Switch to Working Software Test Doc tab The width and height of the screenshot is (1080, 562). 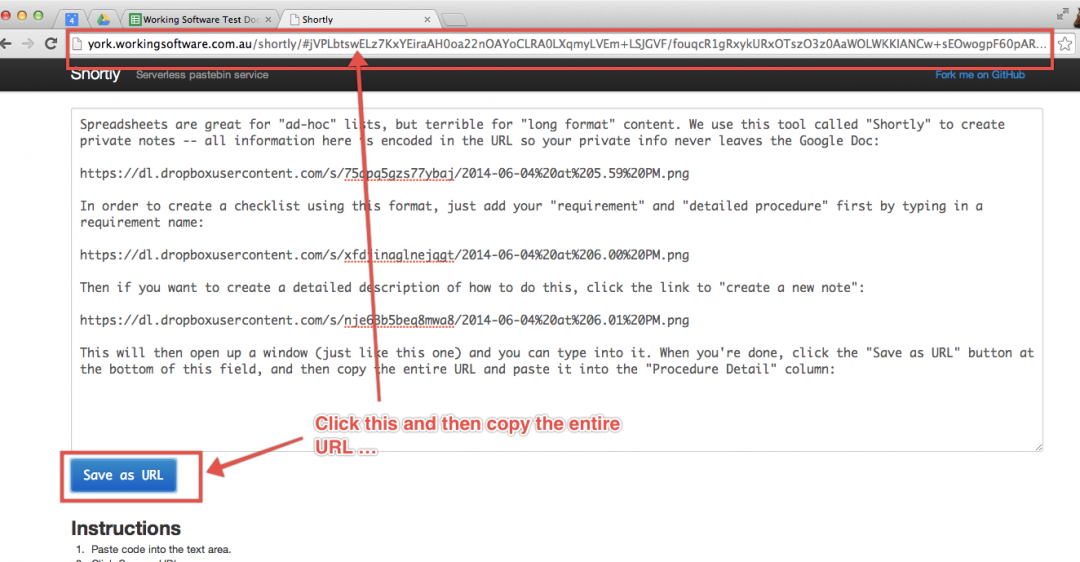pyautogui.click(x=200, y=19)
